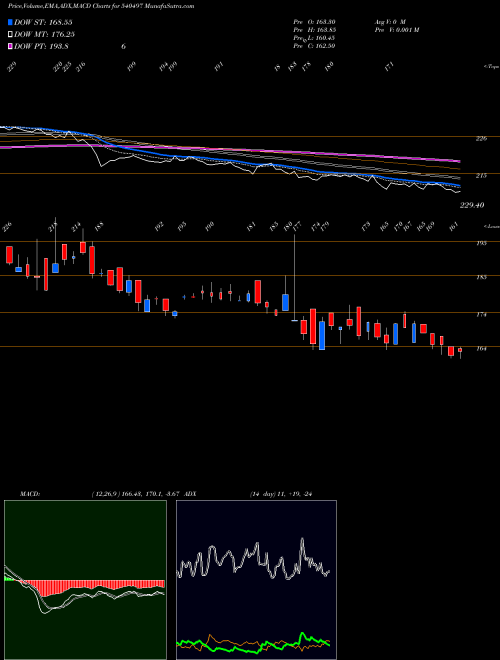Open the dark blue ADX chart panel
The width and height of the screenshot is (500, 660).
256,580
